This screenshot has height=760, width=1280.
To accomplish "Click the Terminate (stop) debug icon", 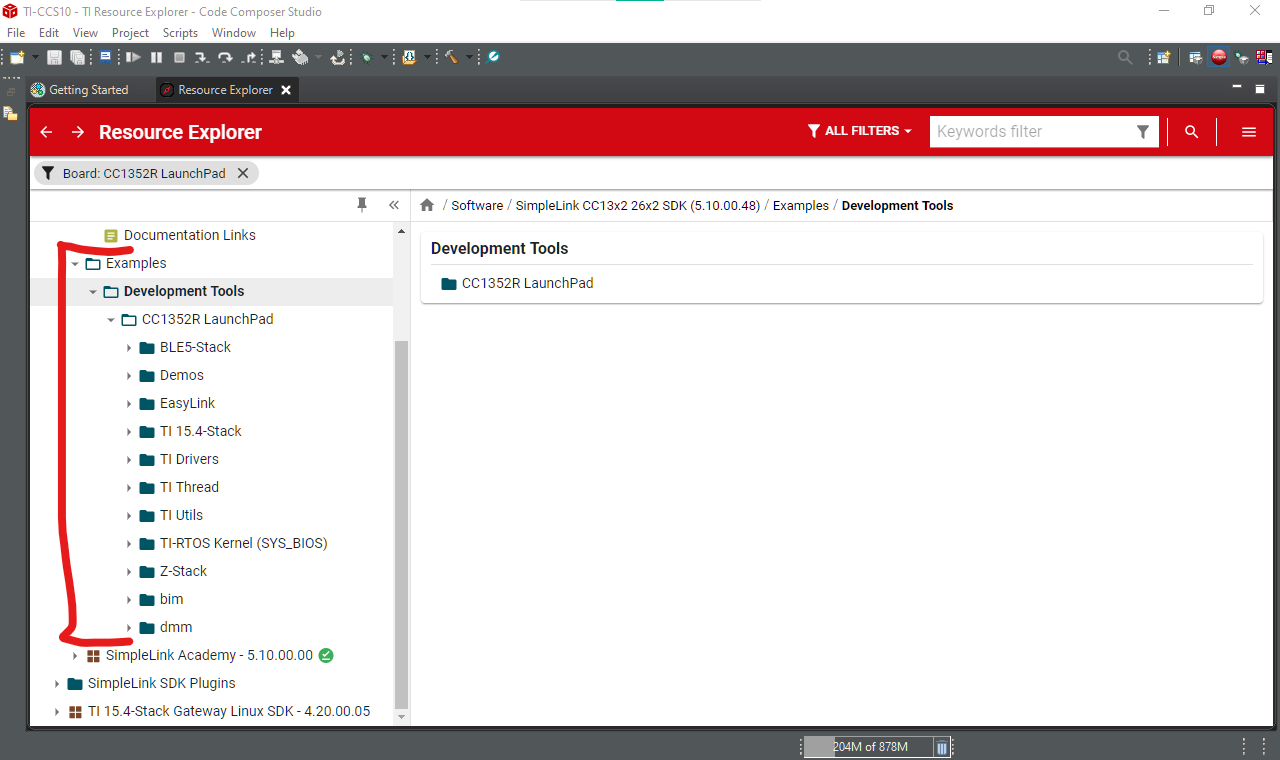I will [180, 58].
